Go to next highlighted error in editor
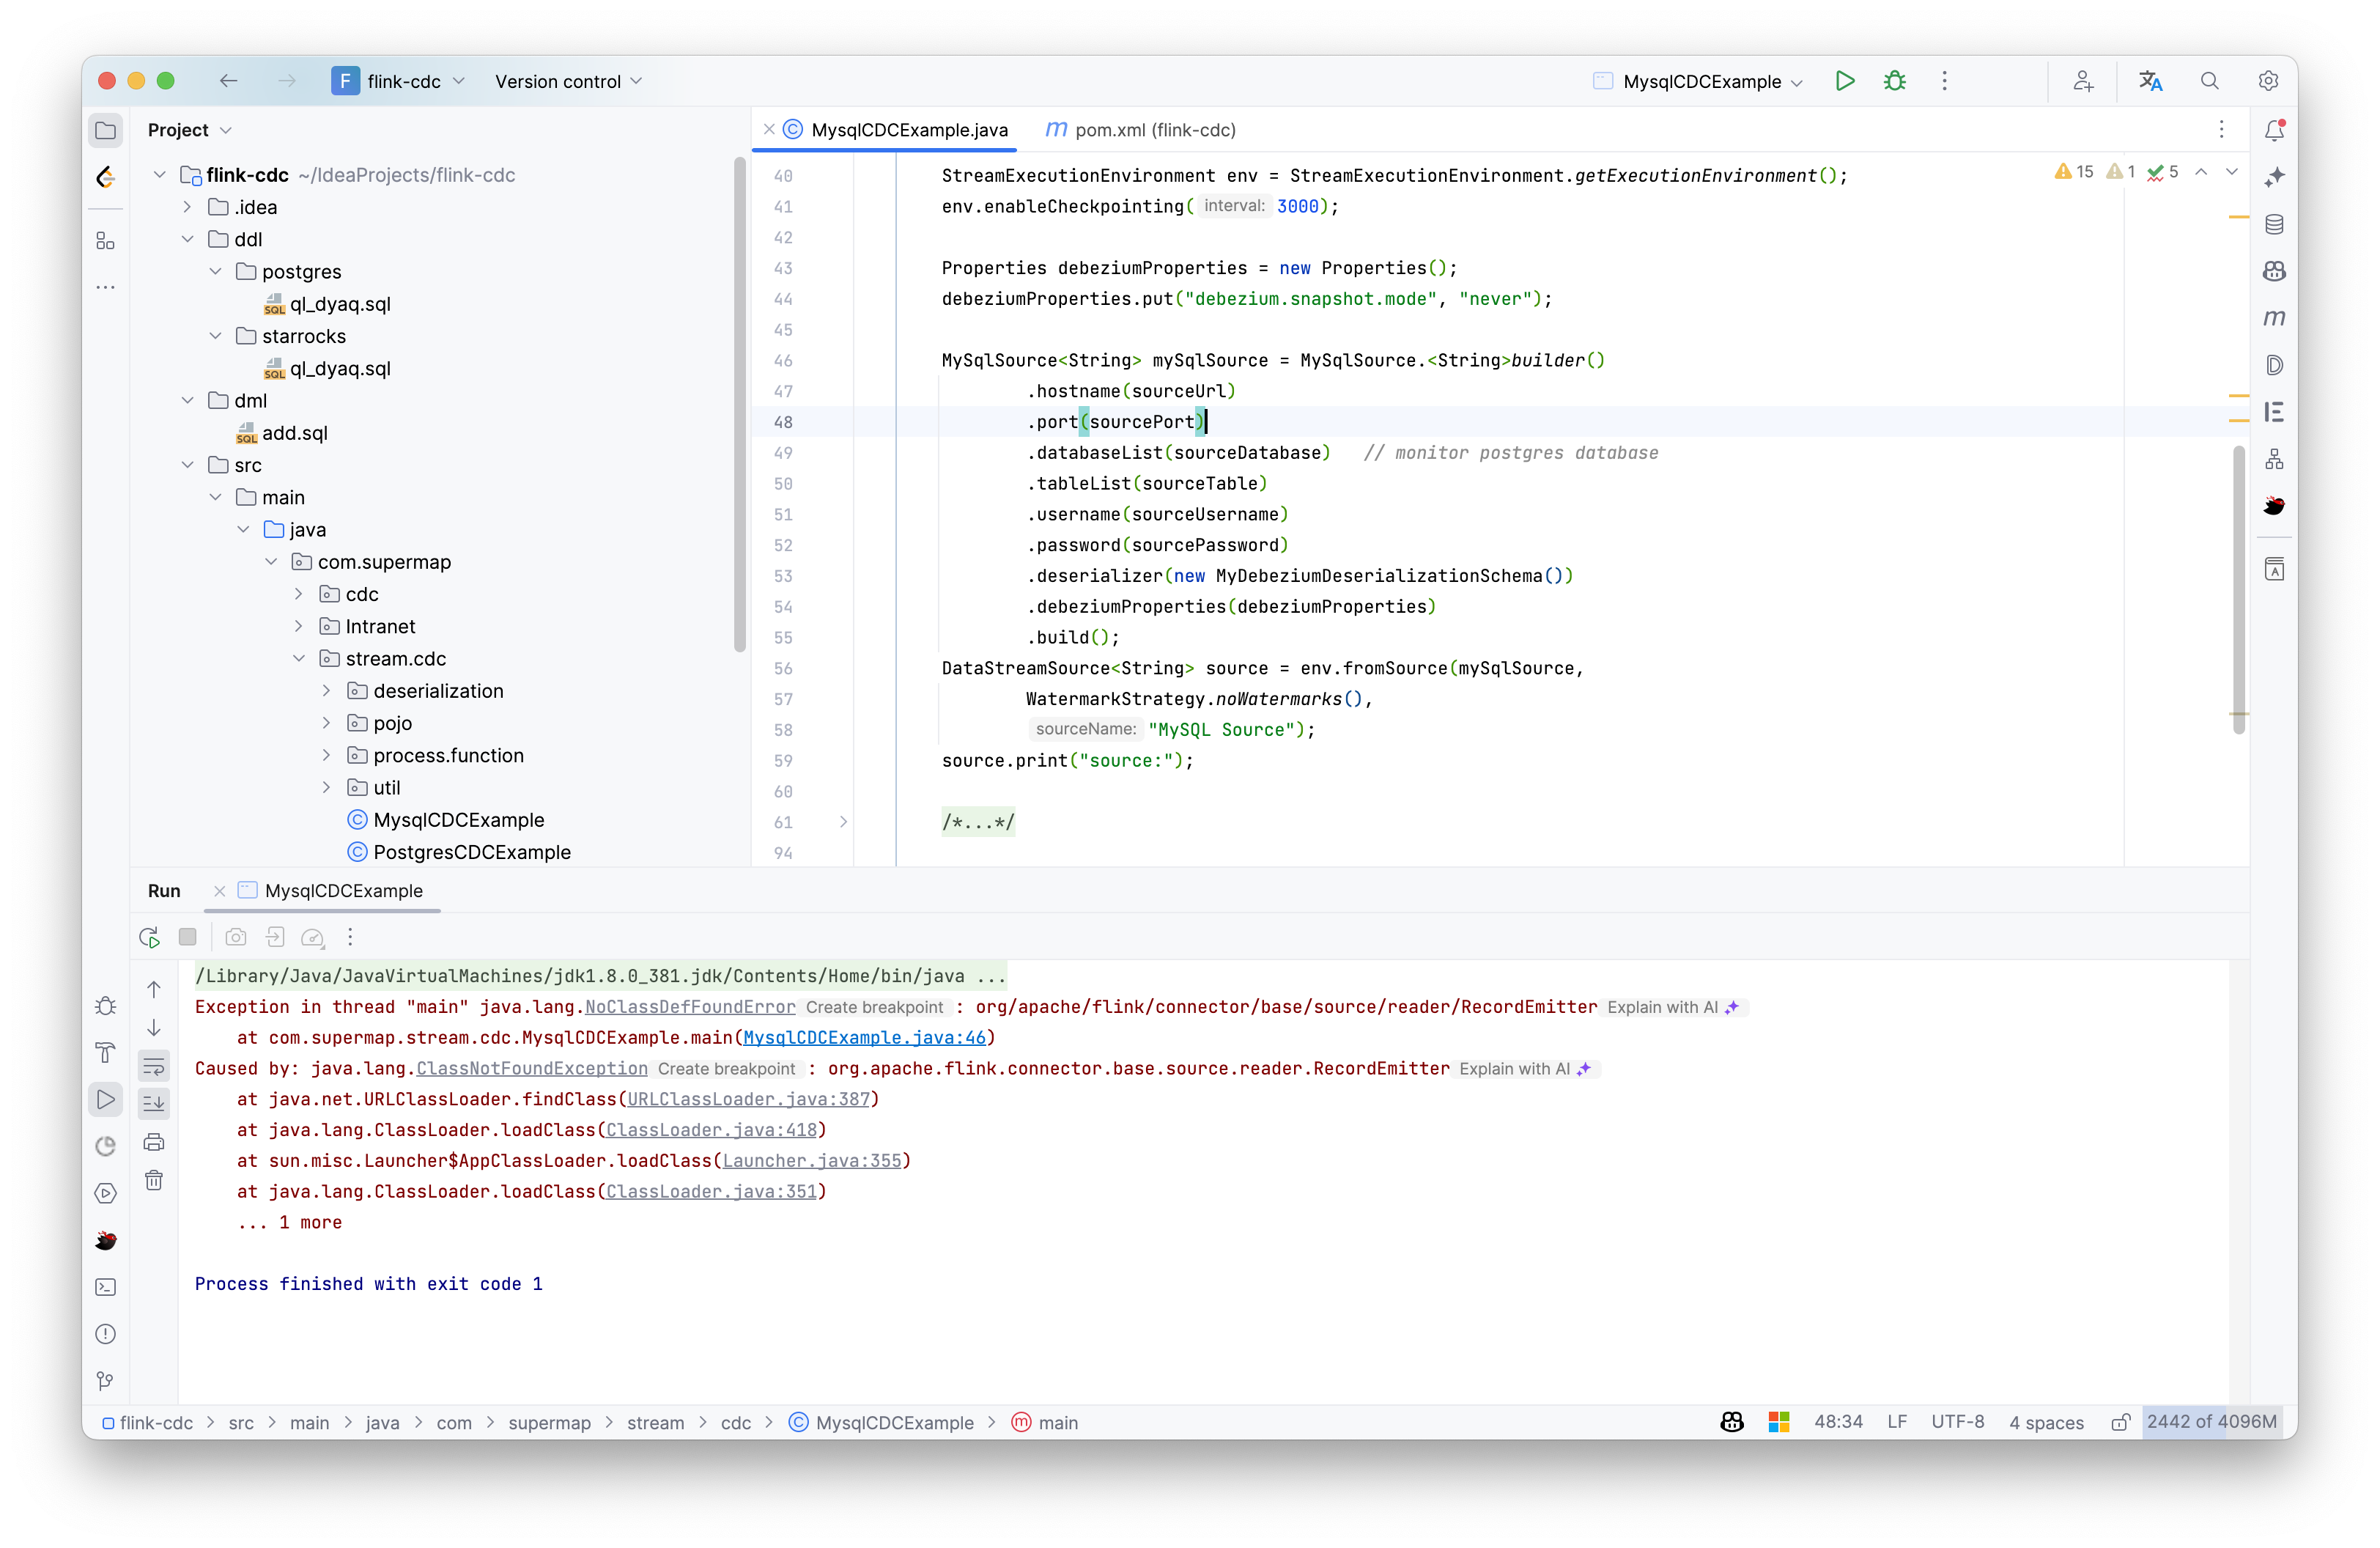The height and width of the screenshot is (1548, 2380). coord(2232,172)
